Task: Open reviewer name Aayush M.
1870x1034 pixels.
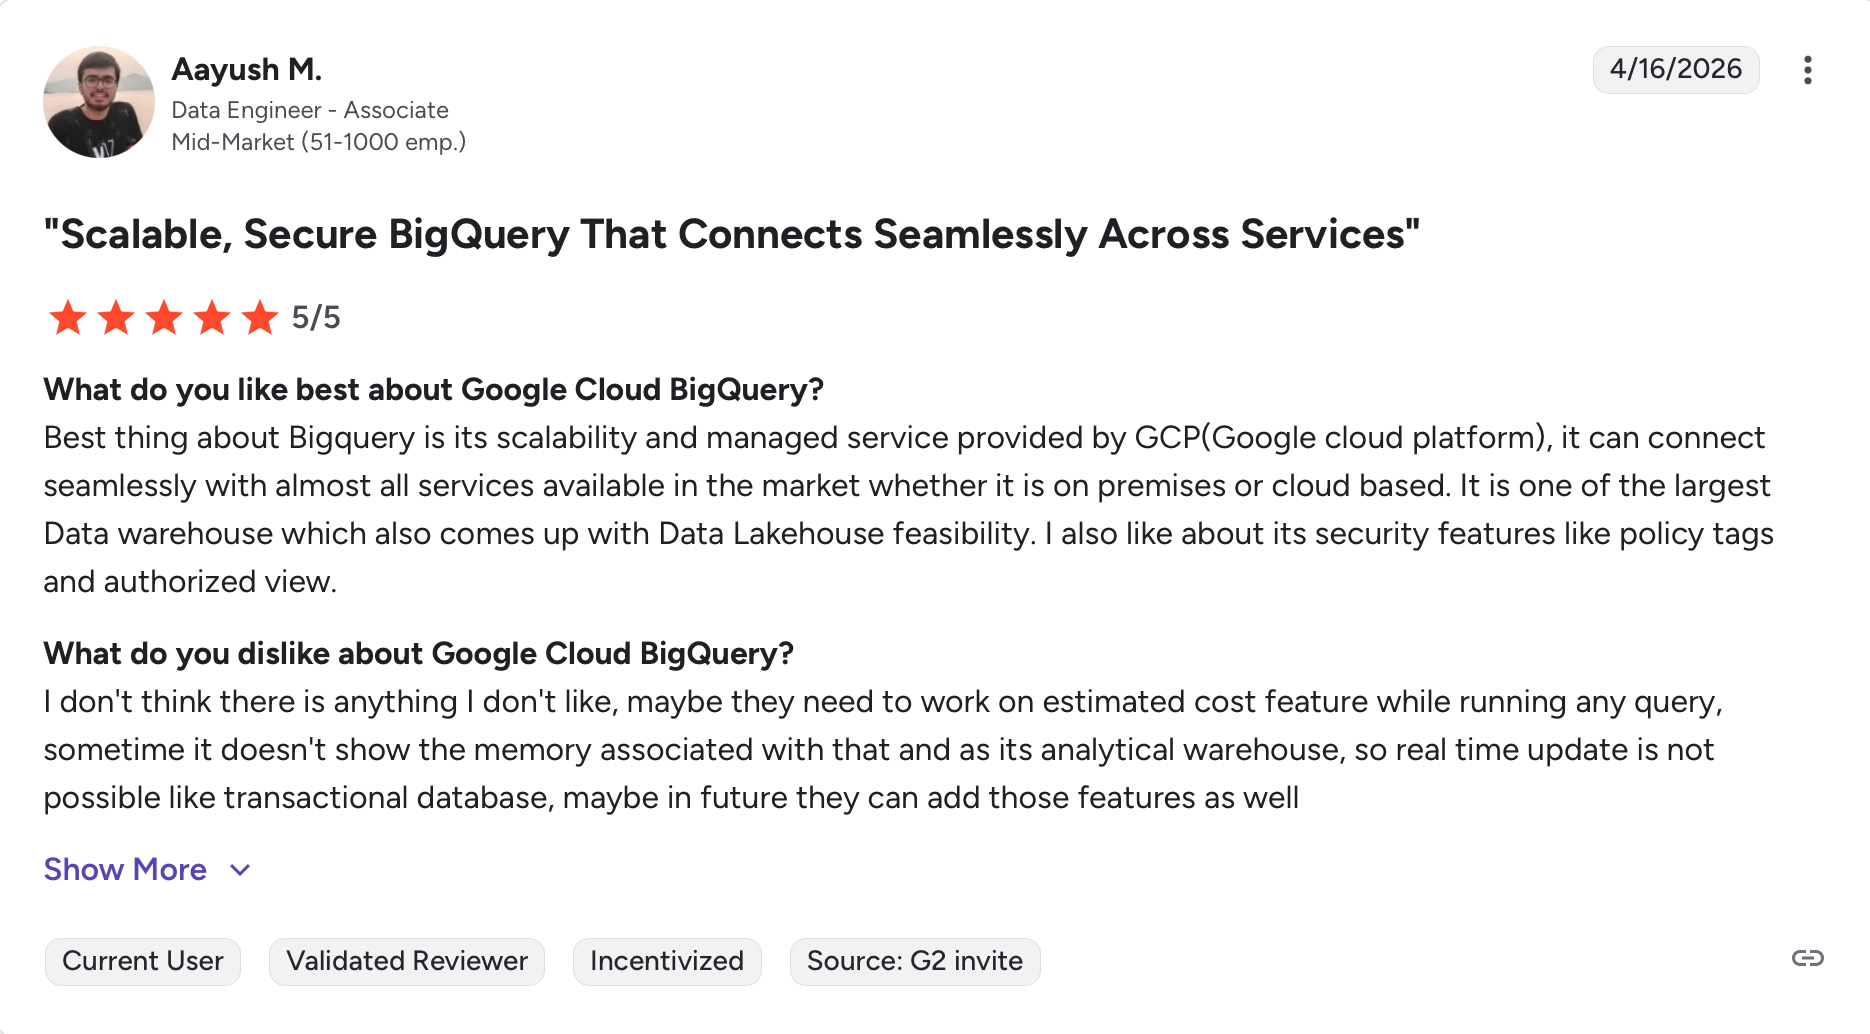Action: (247, 69)
